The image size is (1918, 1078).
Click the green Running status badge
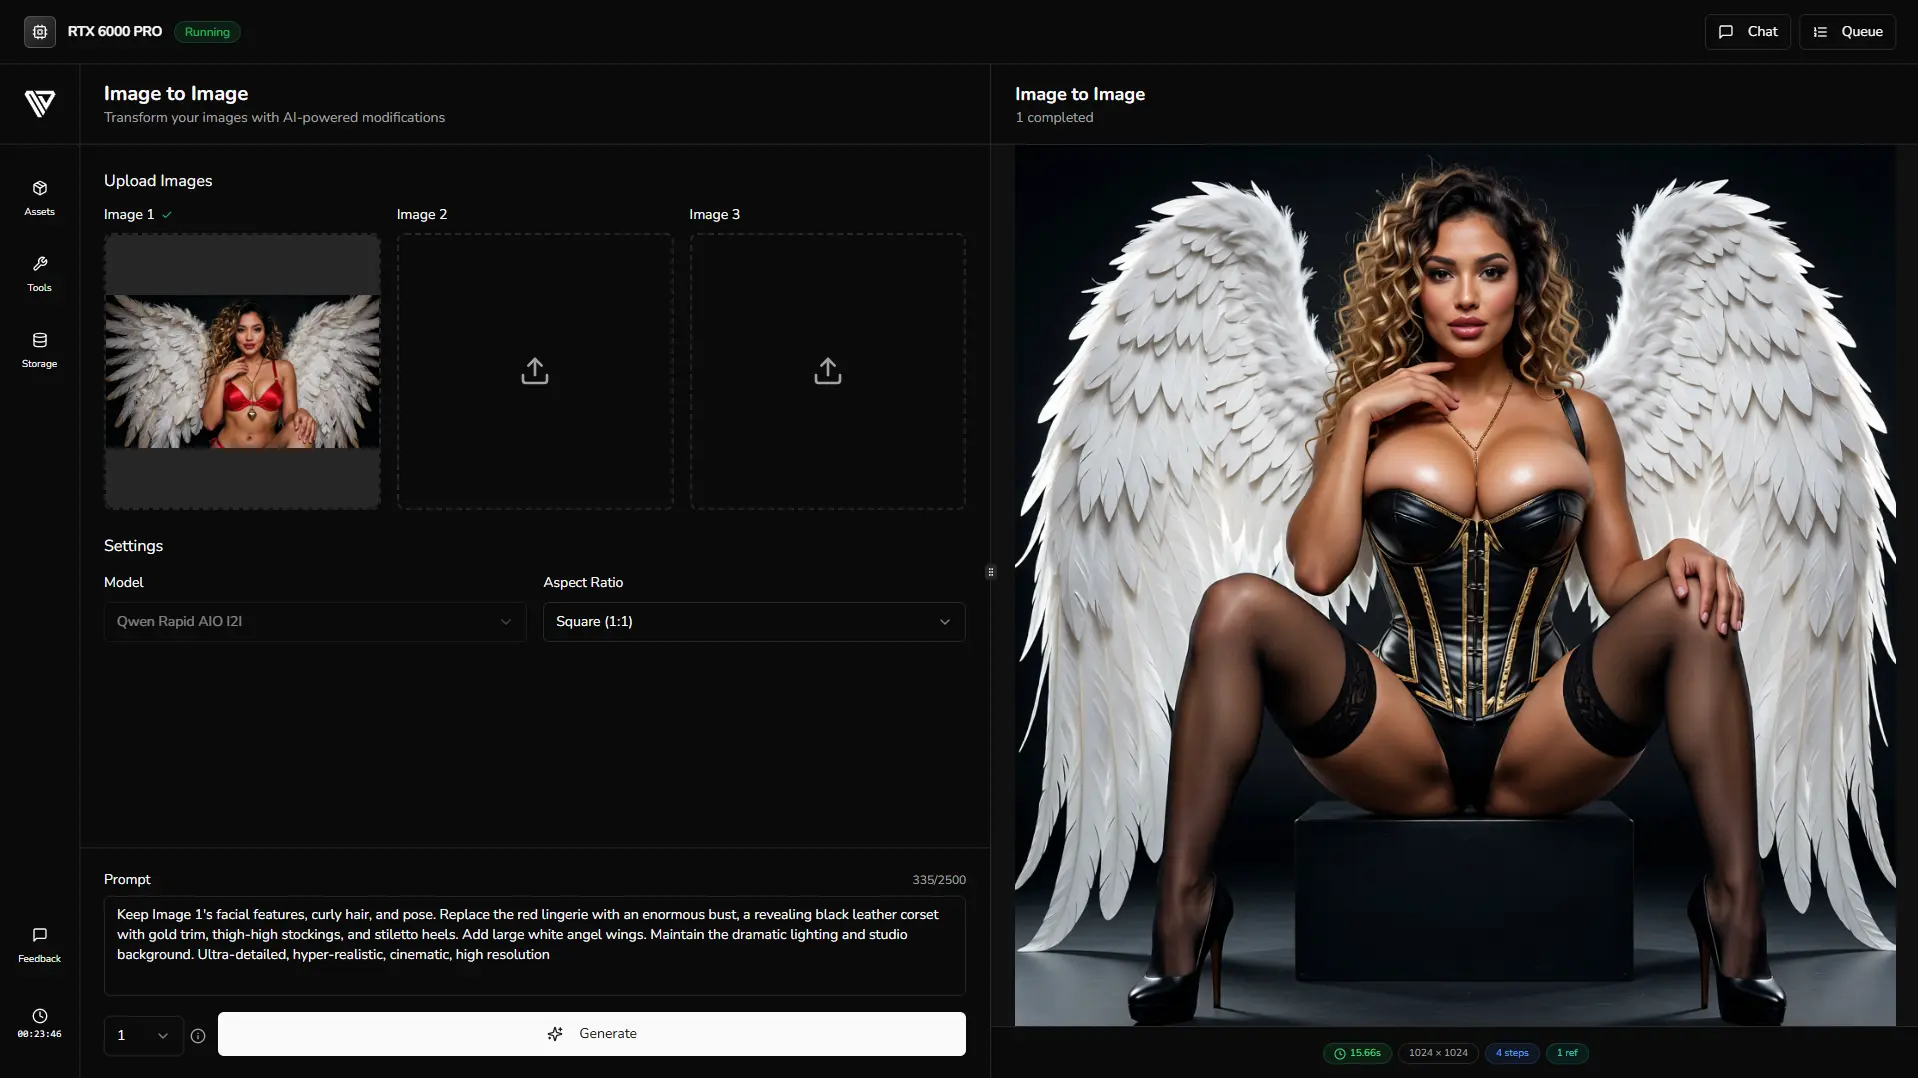(207, 32)
